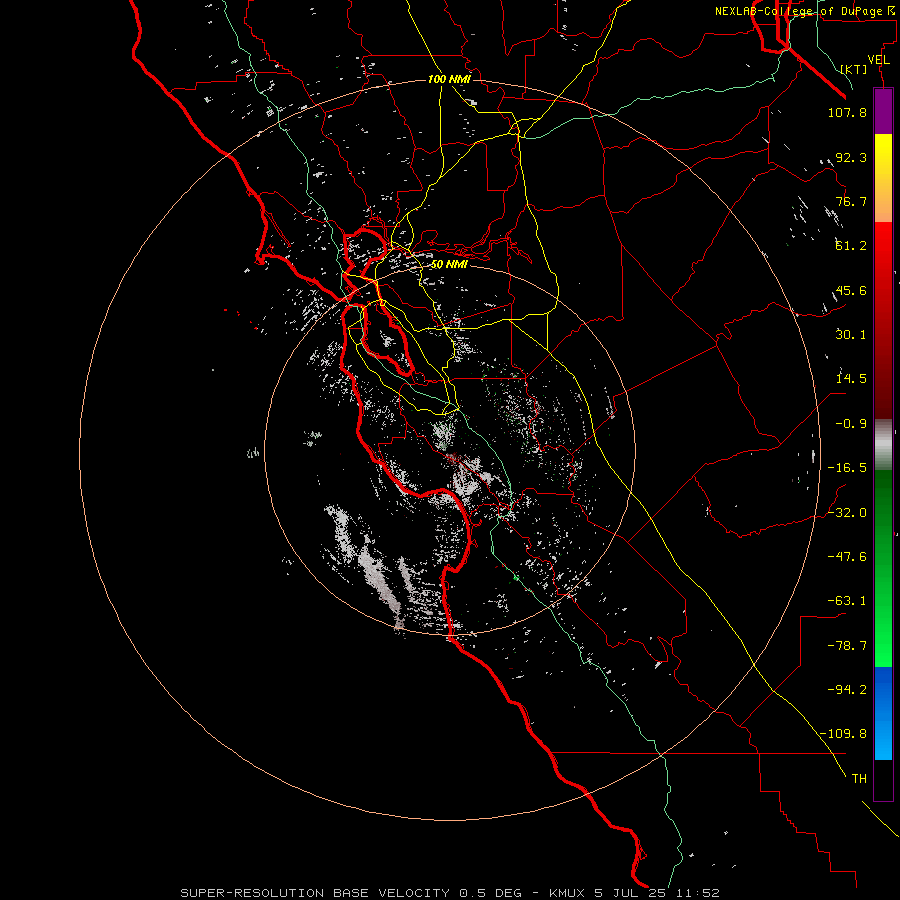The height and width of the screenshot is (900, 900).
Task: Click the "[KT]" units label
Action: (854, 69)
